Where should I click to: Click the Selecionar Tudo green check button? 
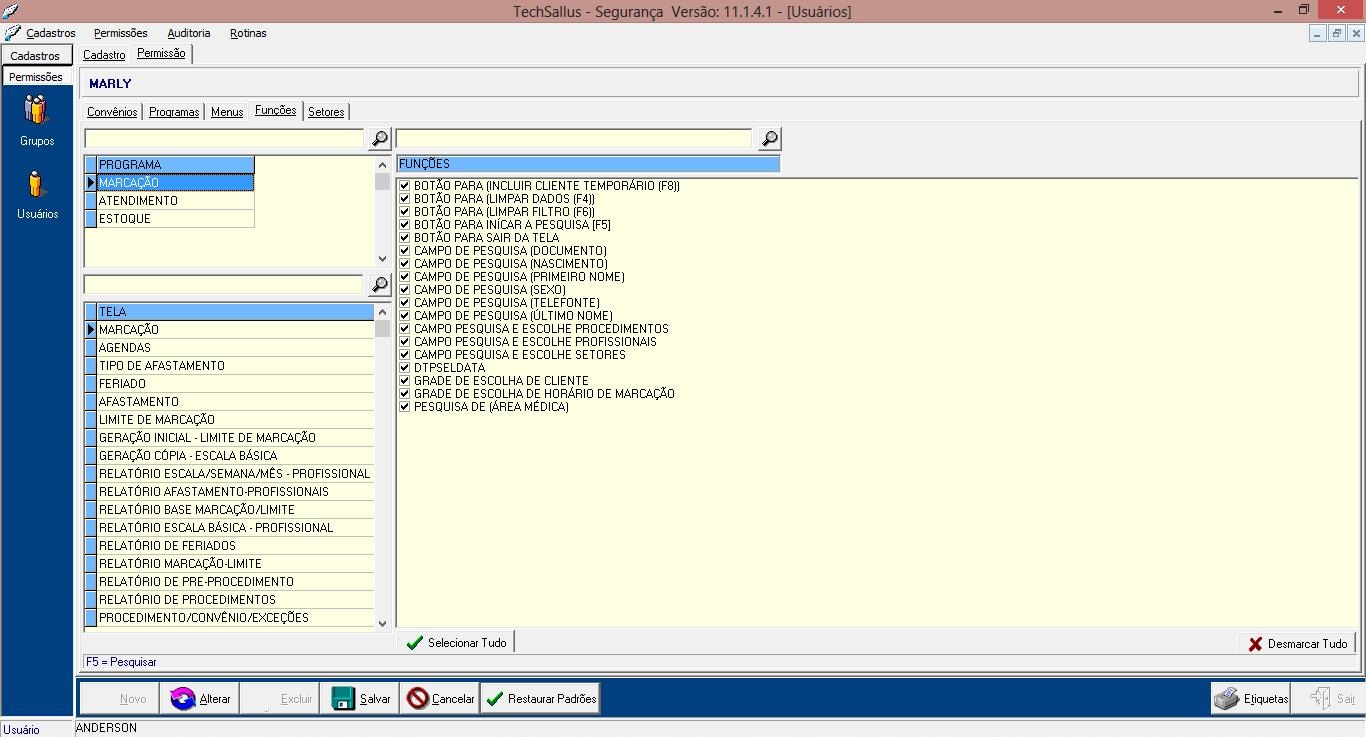tap(456, 643)
